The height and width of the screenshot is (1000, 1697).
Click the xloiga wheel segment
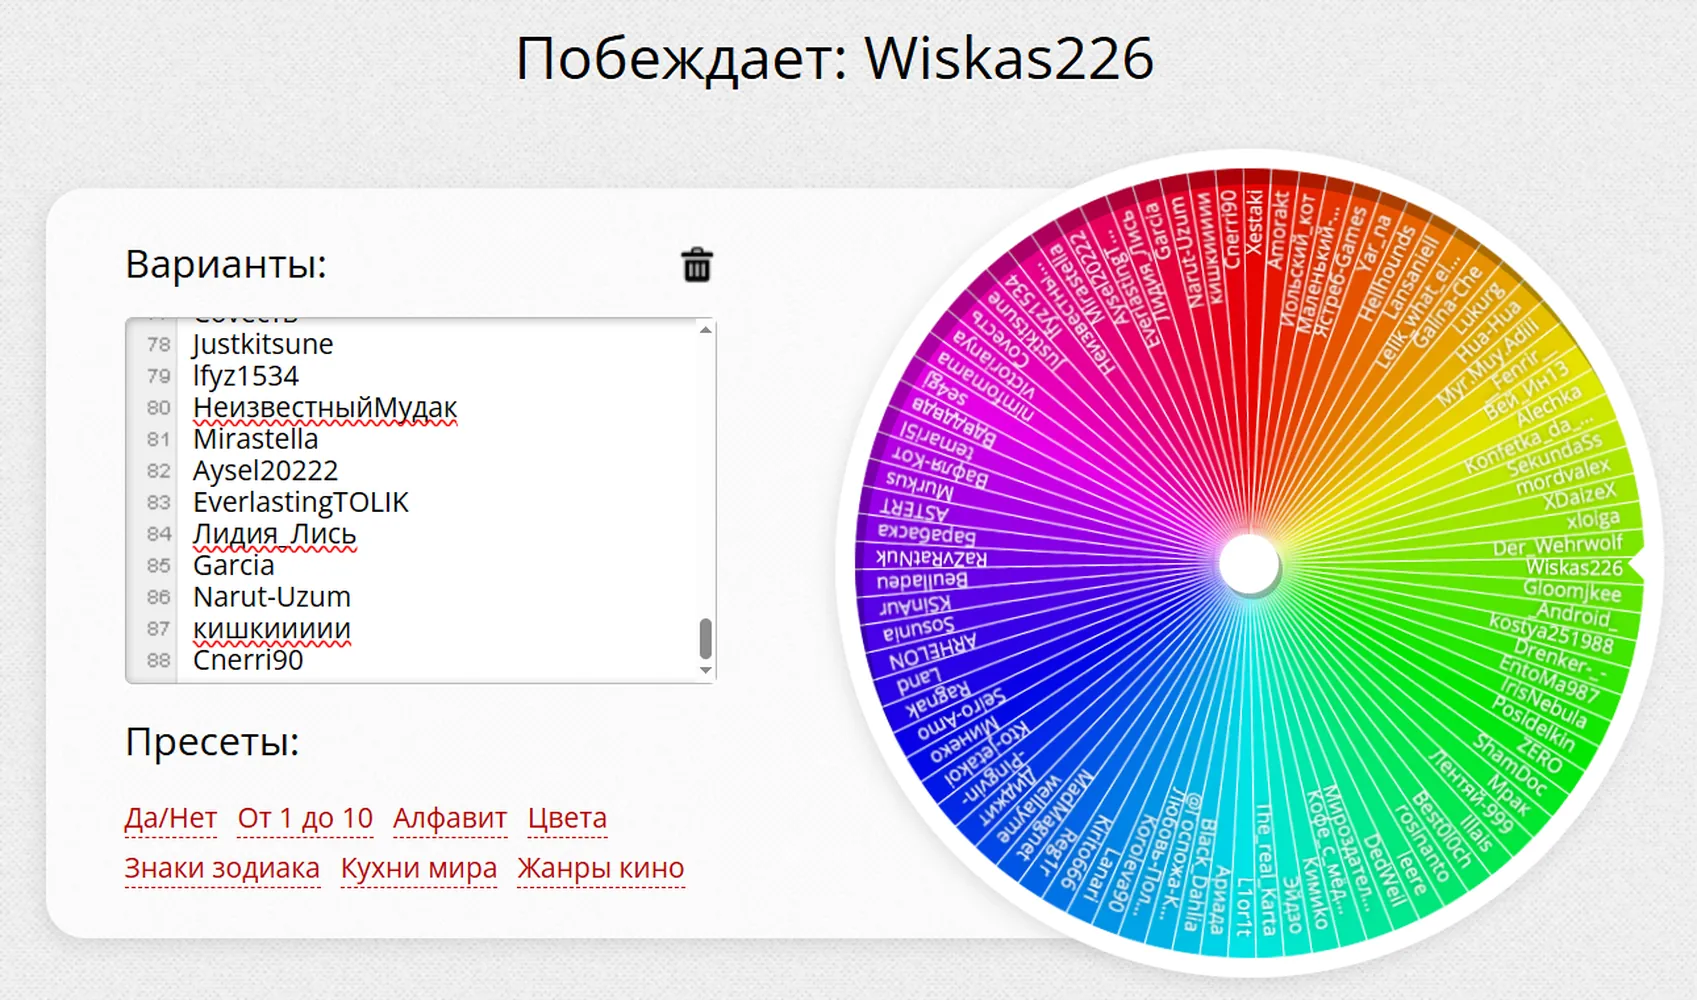pos(1592,519)
